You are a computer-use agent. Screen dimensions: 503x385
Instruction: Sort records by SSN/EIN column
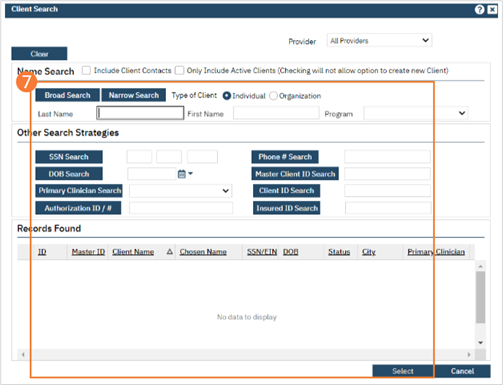coord(262,252)
